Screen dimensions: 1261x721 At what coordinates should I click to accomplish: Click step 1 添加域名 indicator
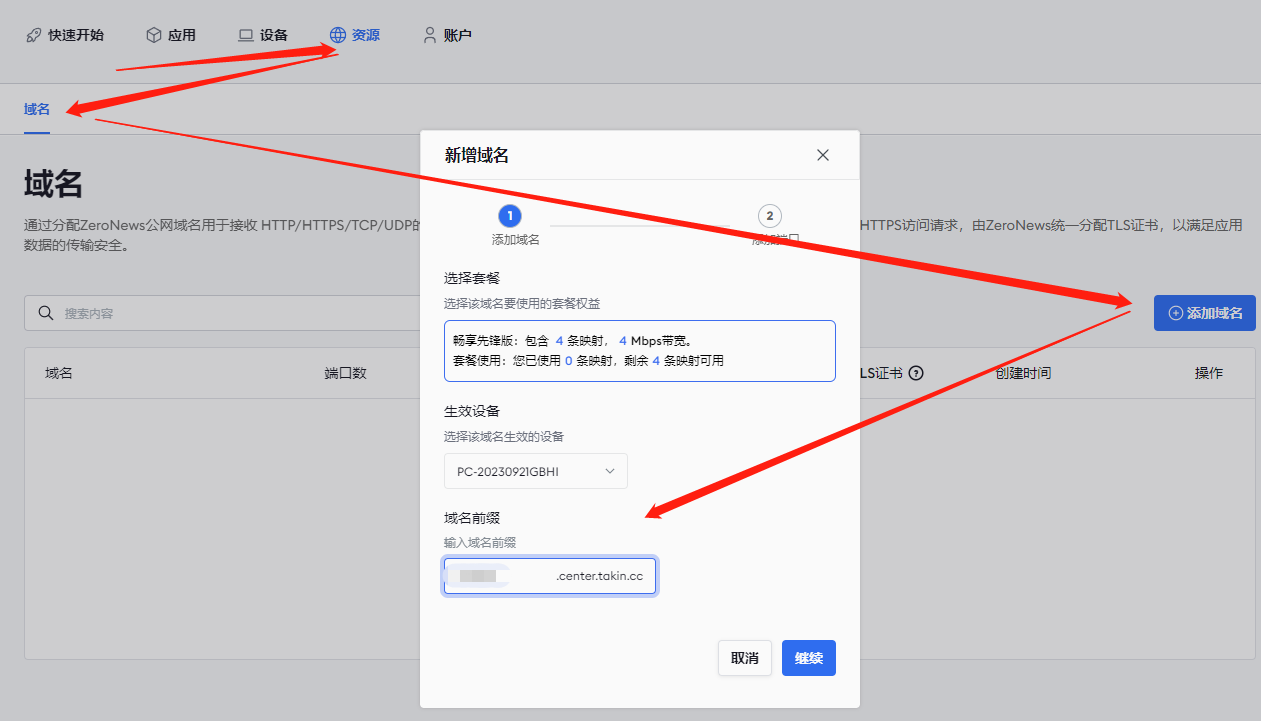click(x=510, y=216)
